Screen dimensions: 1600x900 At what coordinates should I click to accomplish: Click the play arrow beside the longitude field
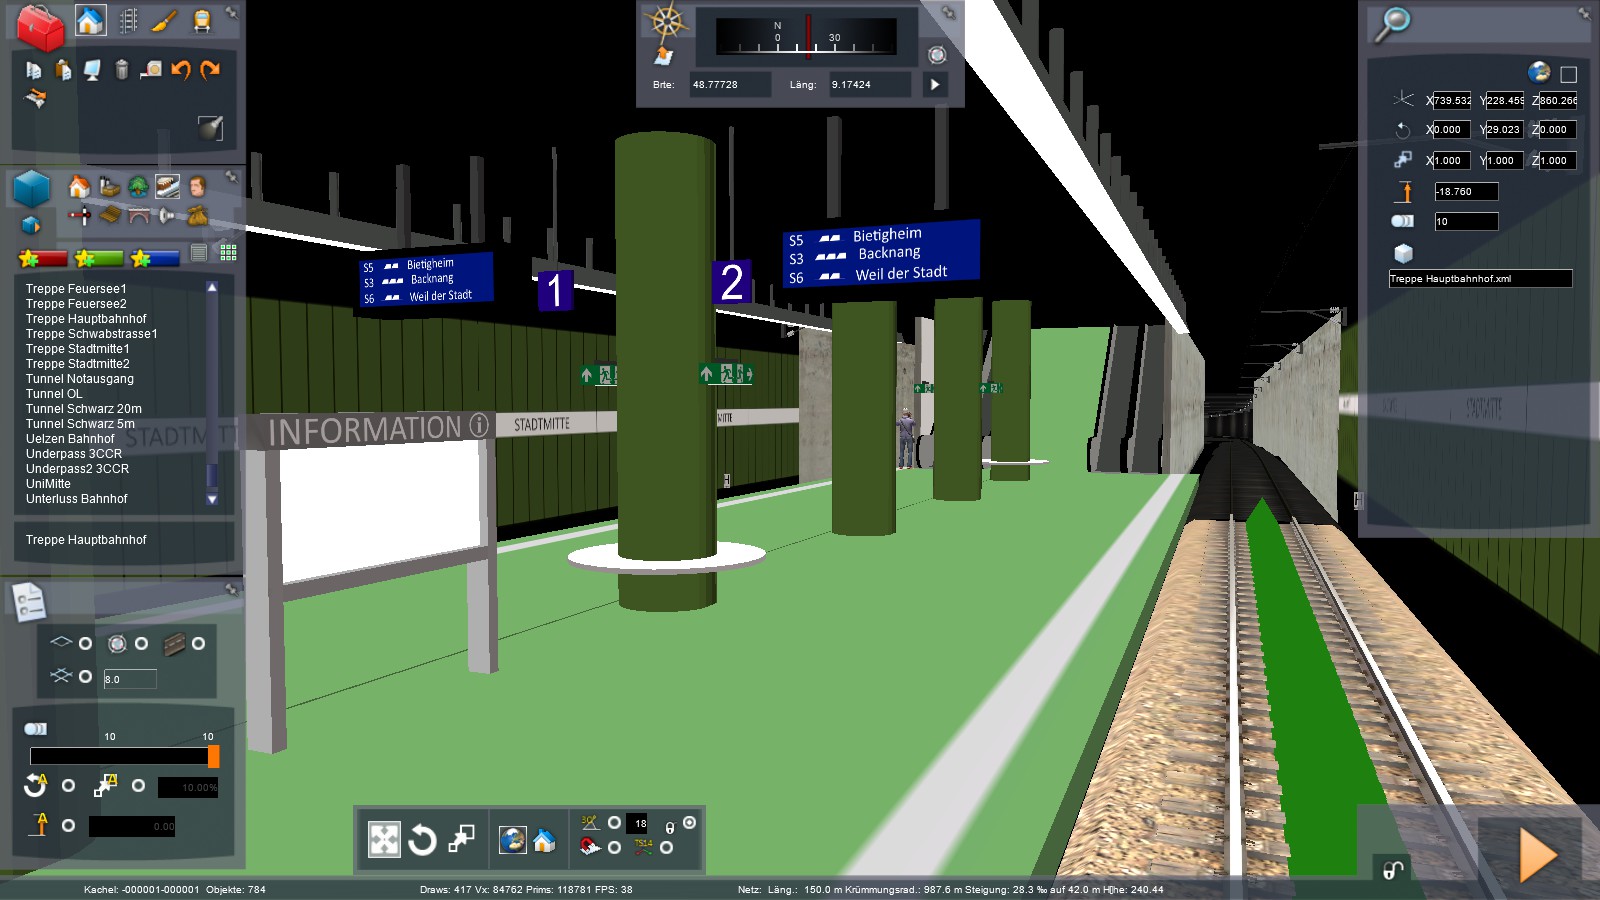coord(935,85)
